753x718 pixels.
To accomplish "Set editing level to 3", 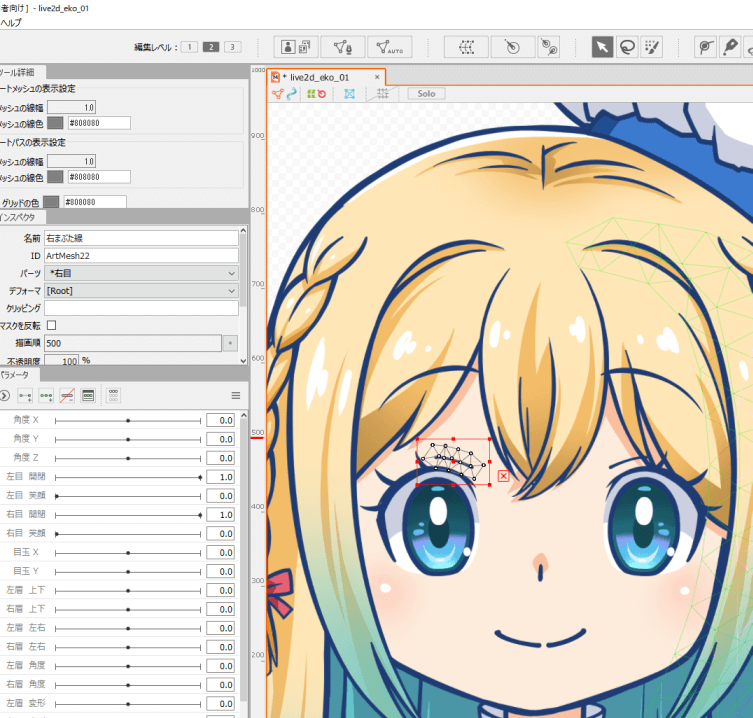I will (232, 47).
